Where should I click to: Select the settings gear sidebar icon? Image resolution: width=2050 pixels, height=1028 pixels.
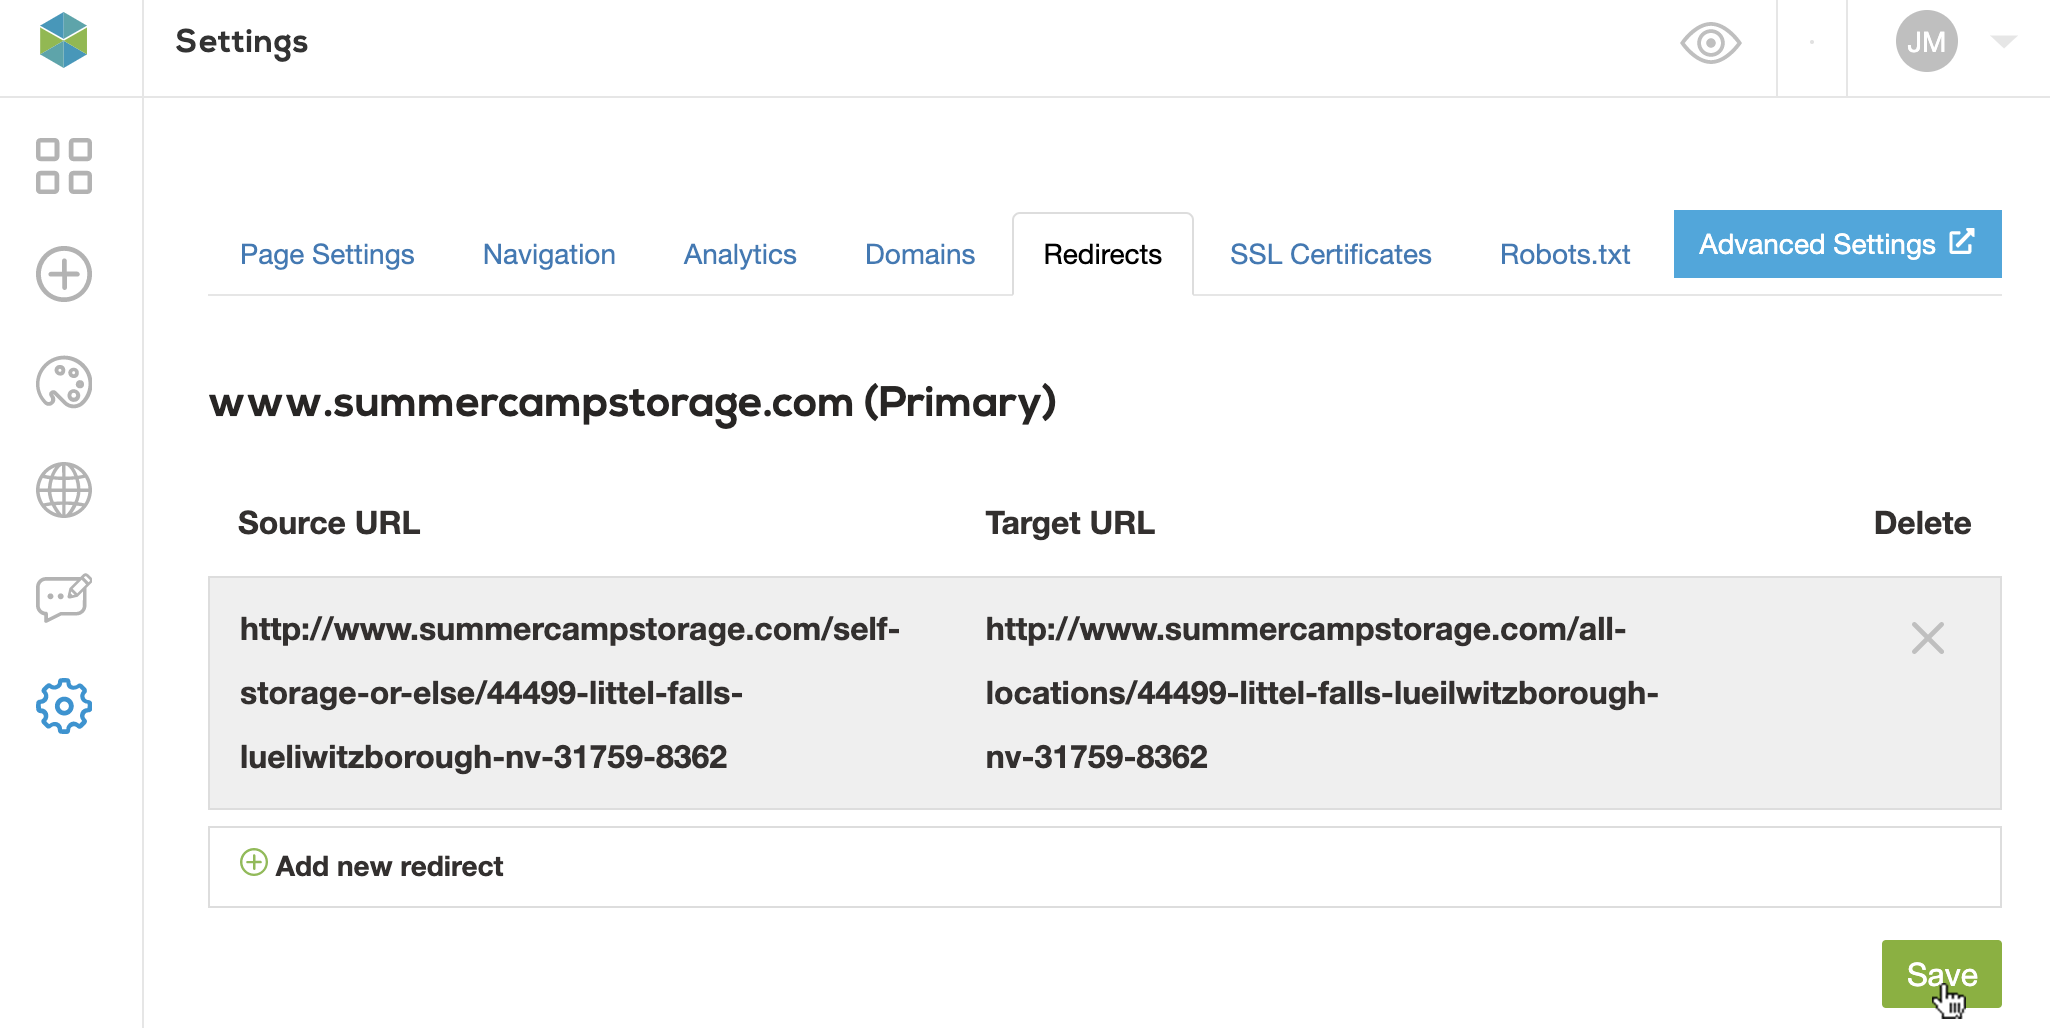click(x=64, y=706)
